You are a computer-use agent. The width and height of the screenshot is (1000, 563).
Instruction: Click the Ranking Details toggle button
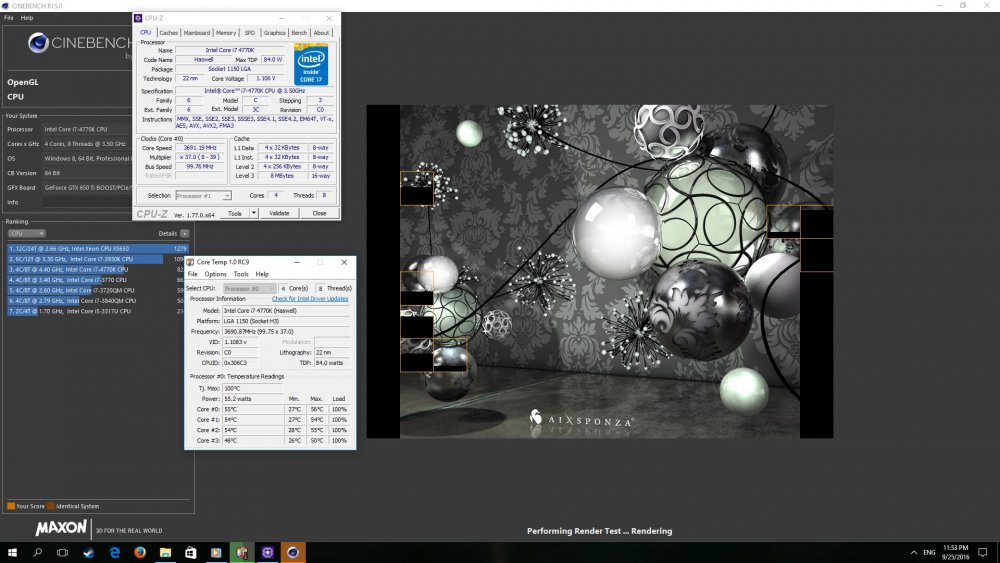point(184,233)
